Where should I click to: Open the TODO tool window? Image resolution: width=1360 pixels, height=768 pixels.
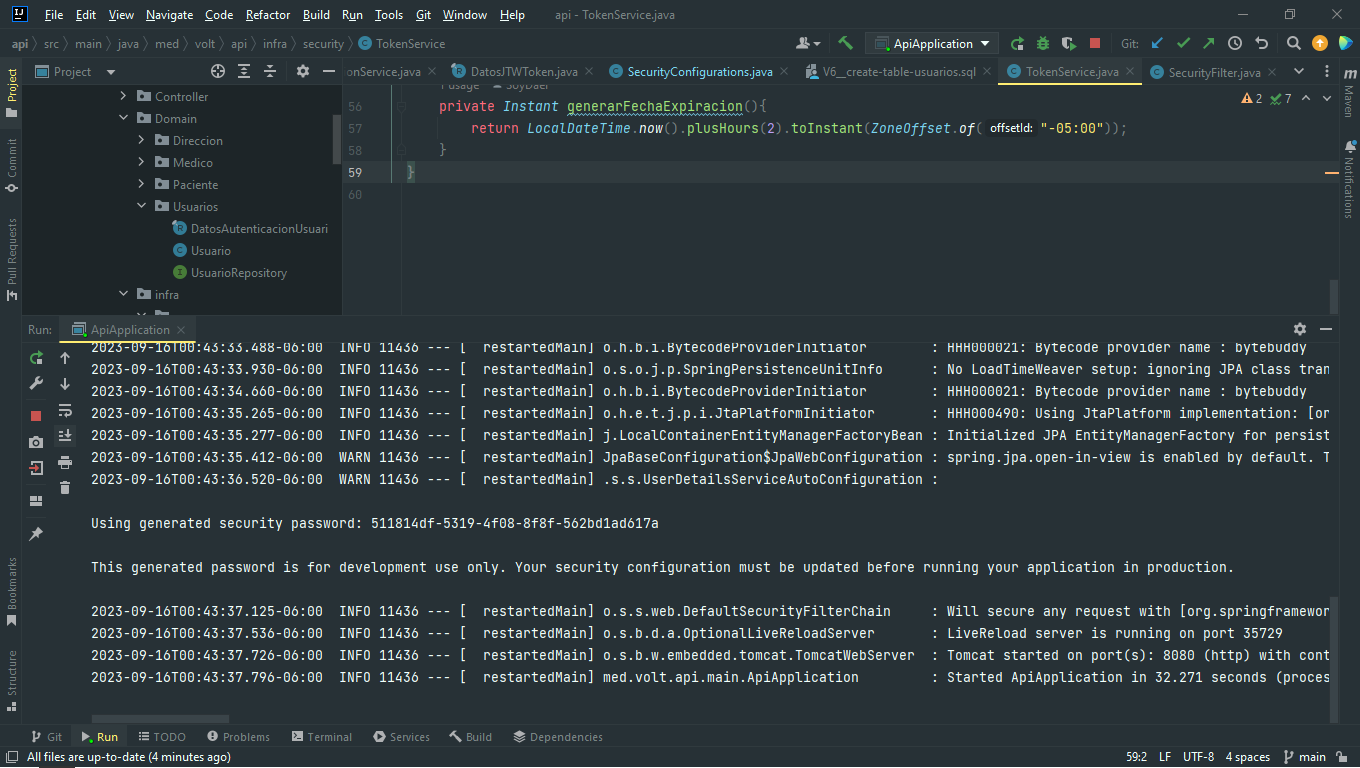pyautogui.click(x=160, y=737)
